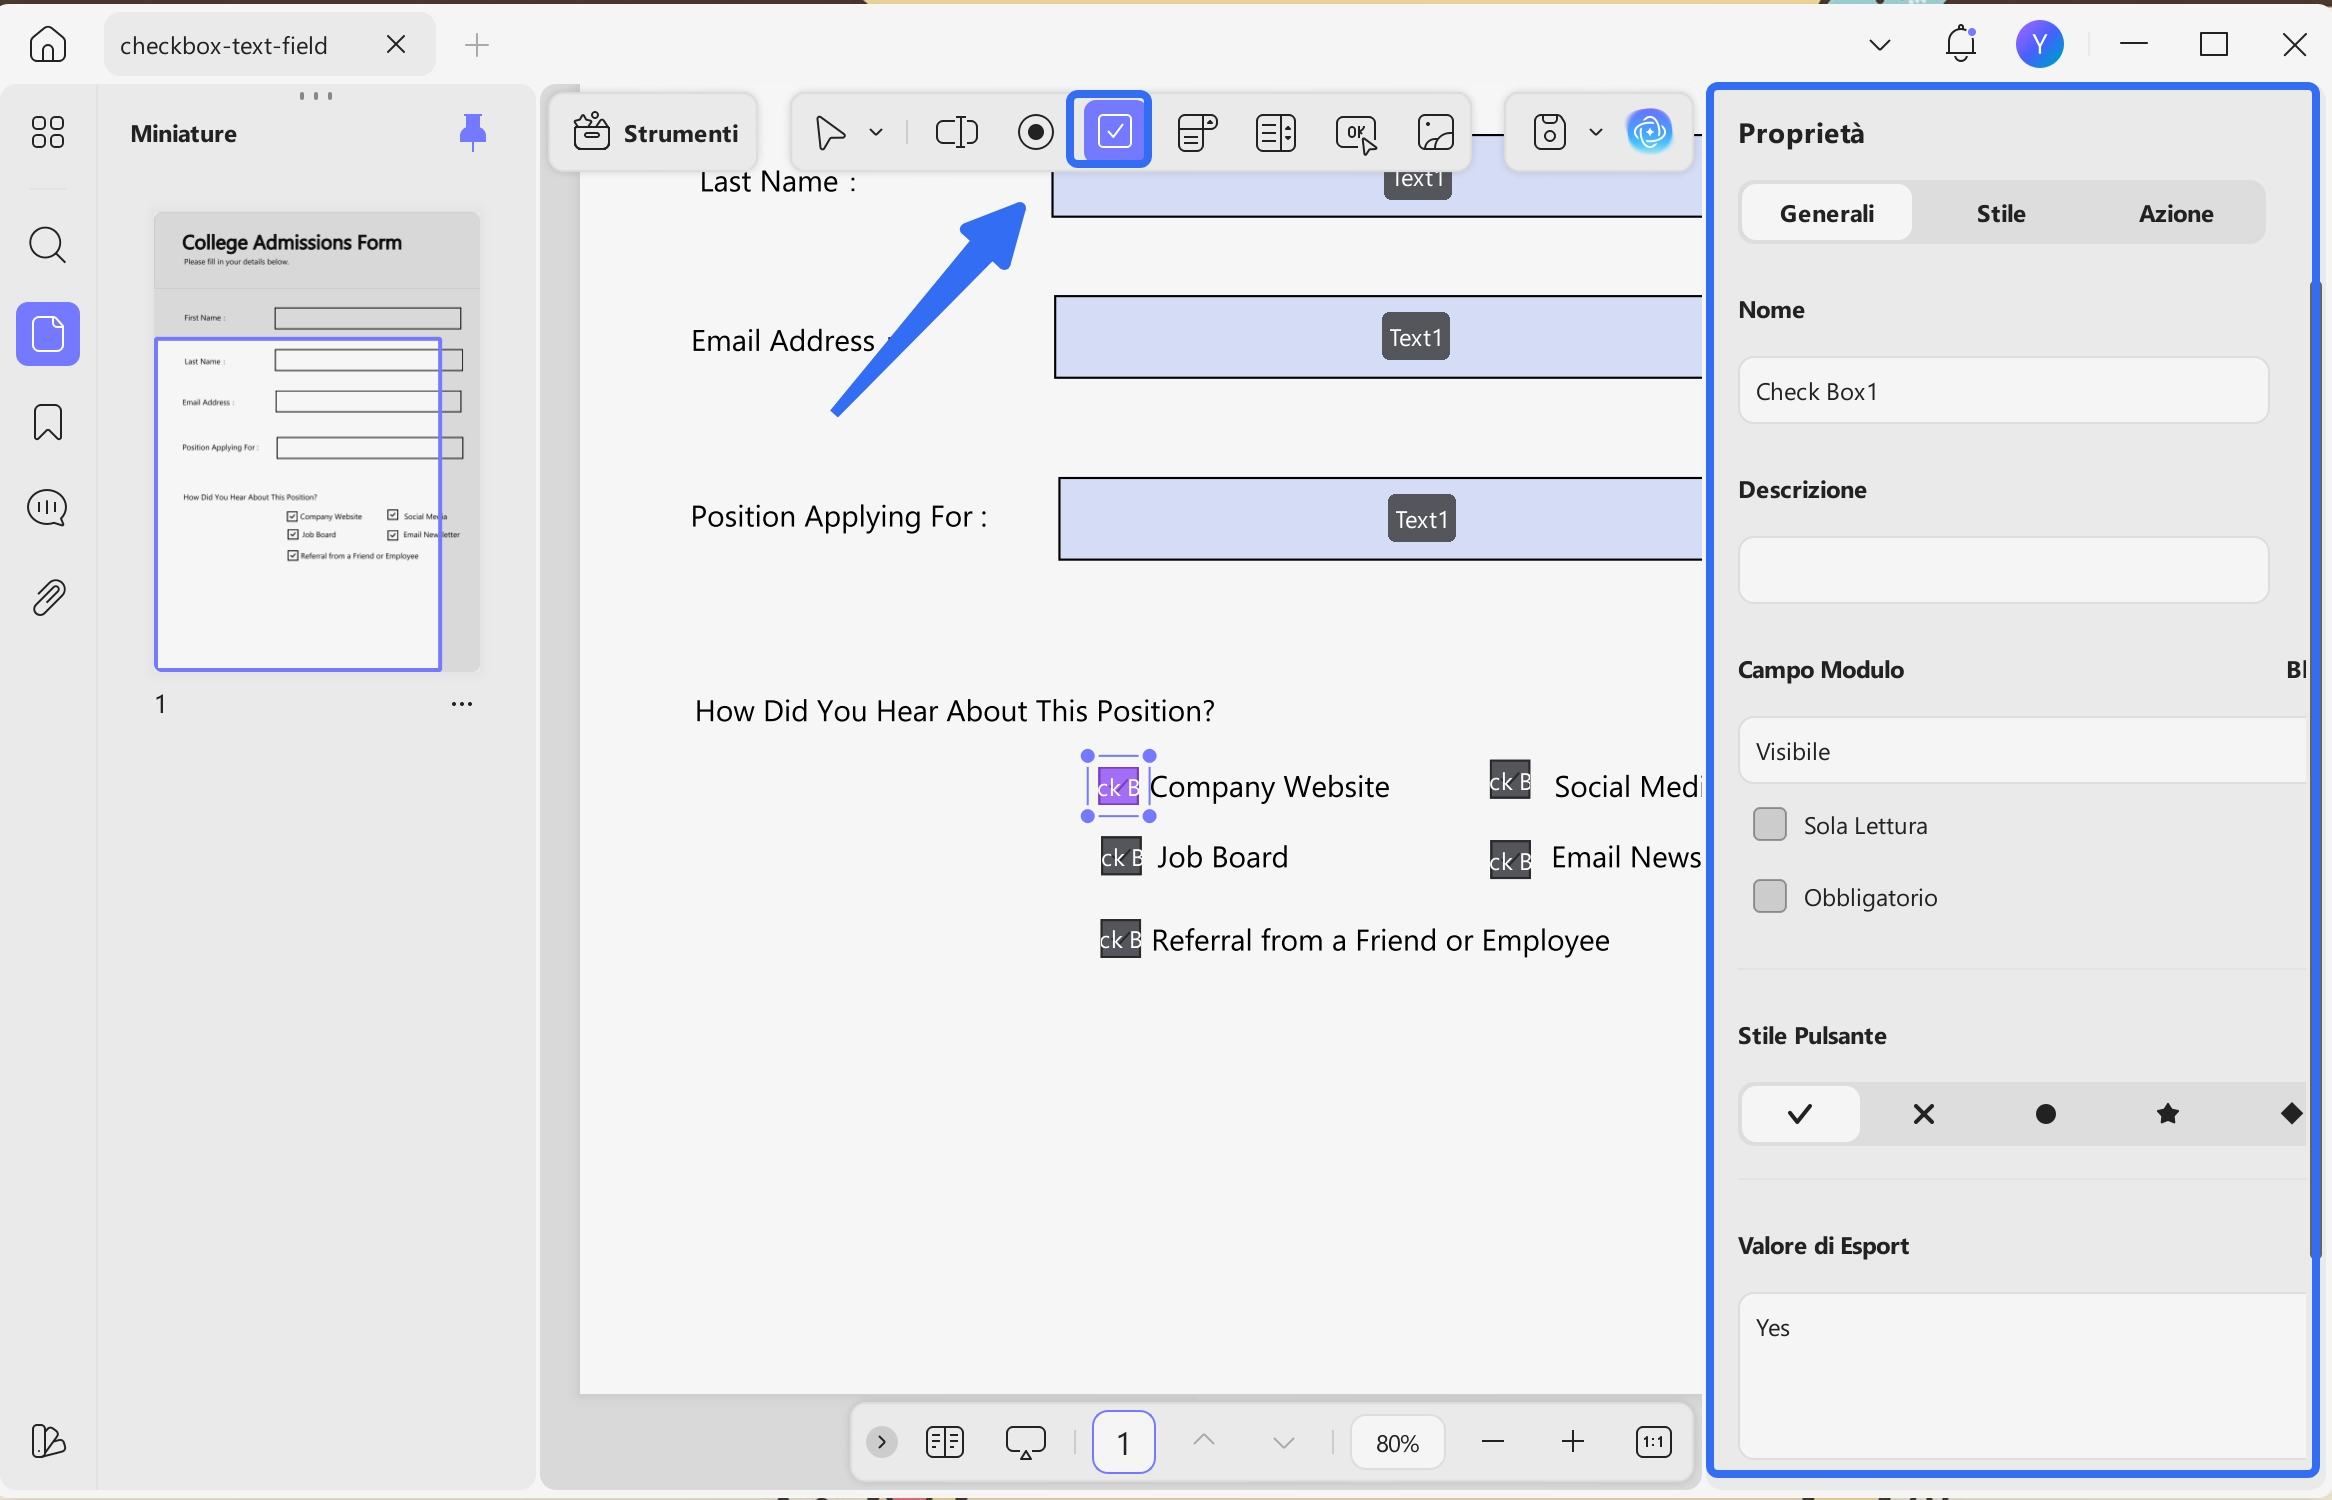Open the thumbnails page sidebar icon
The height and width of the screenshot is (1500, 2332).
point(48,334)
